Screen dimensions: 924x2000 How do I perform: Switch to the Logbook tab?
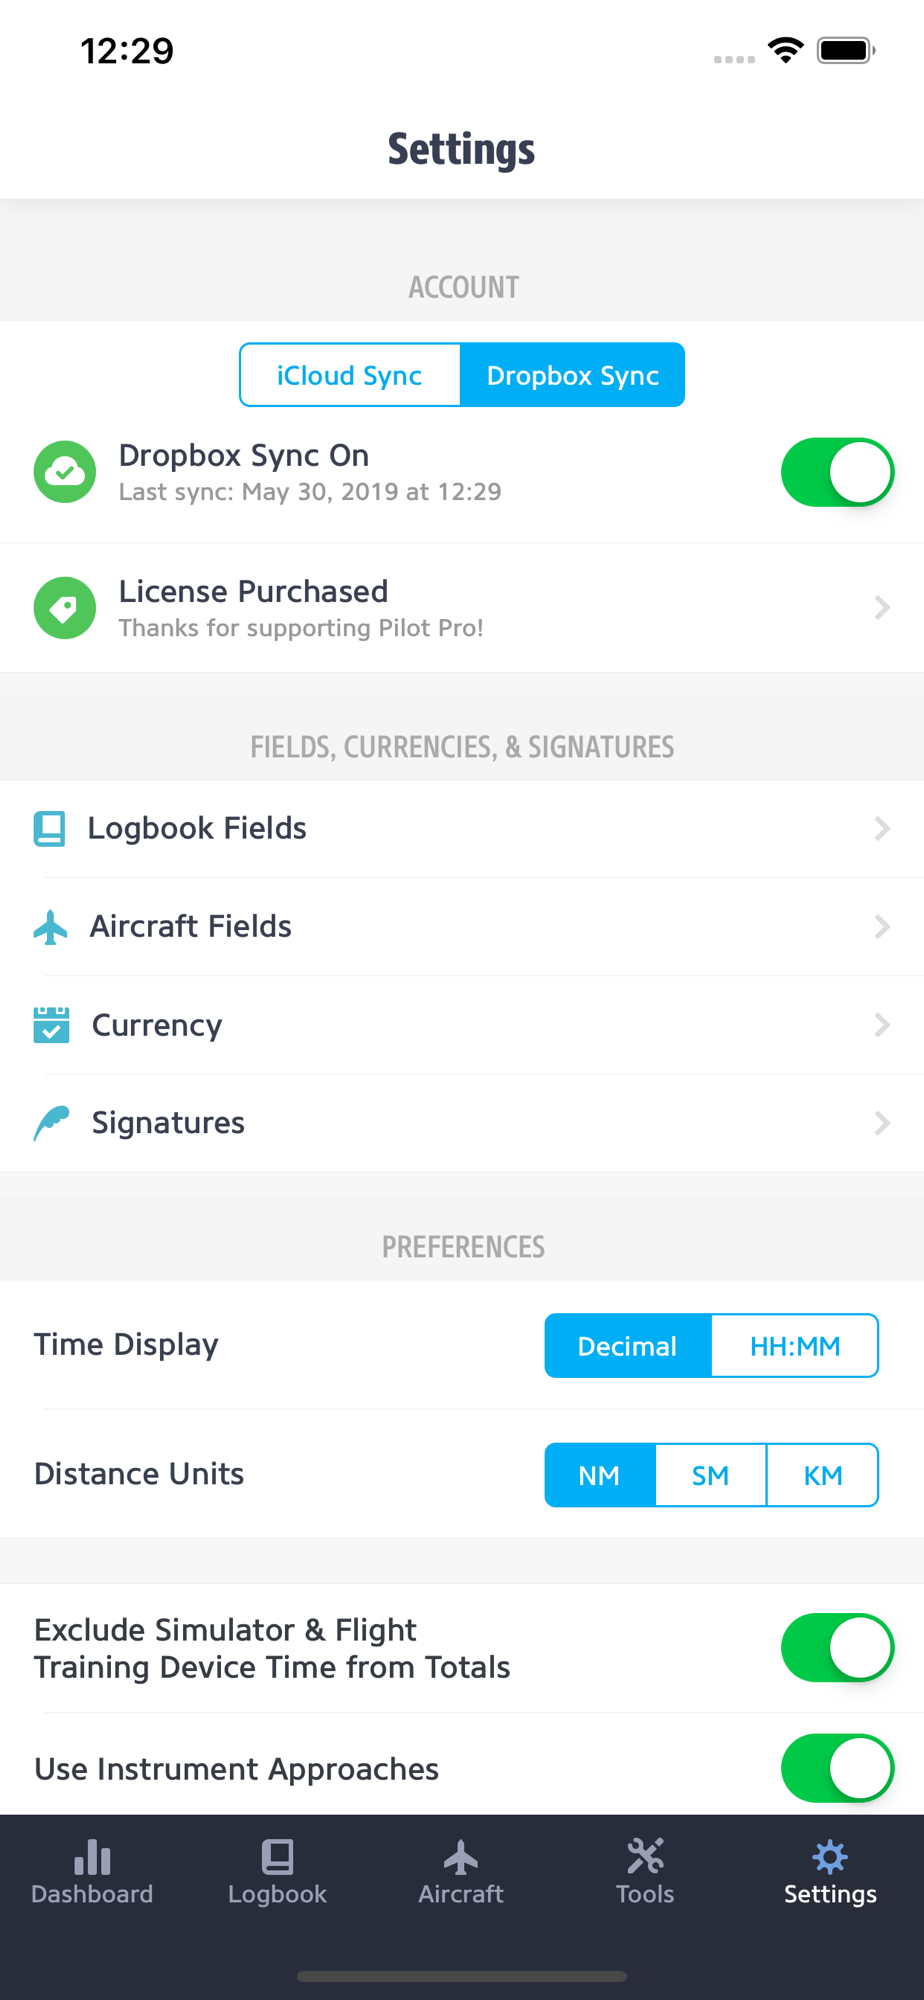277,1872
